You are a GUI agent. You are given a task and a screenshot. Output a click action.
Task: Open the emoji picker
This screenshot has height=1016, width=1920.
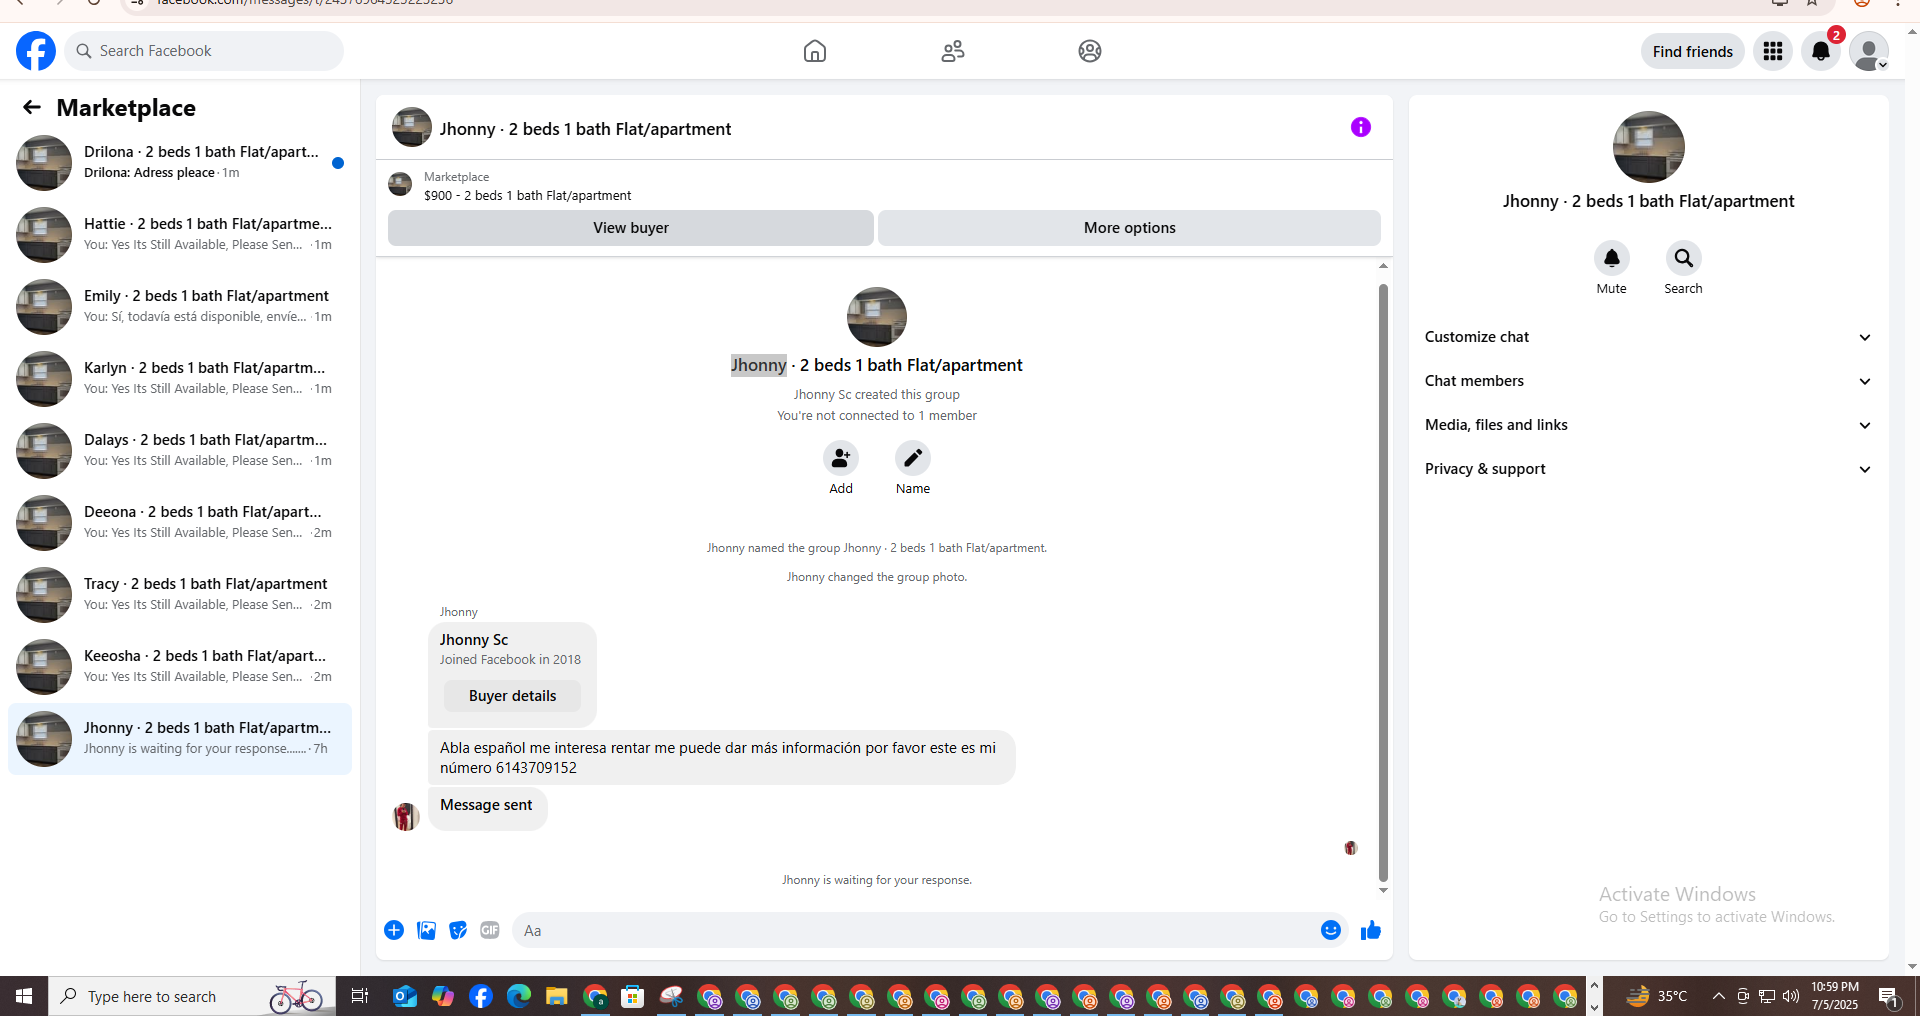[x=1331, y=930]
